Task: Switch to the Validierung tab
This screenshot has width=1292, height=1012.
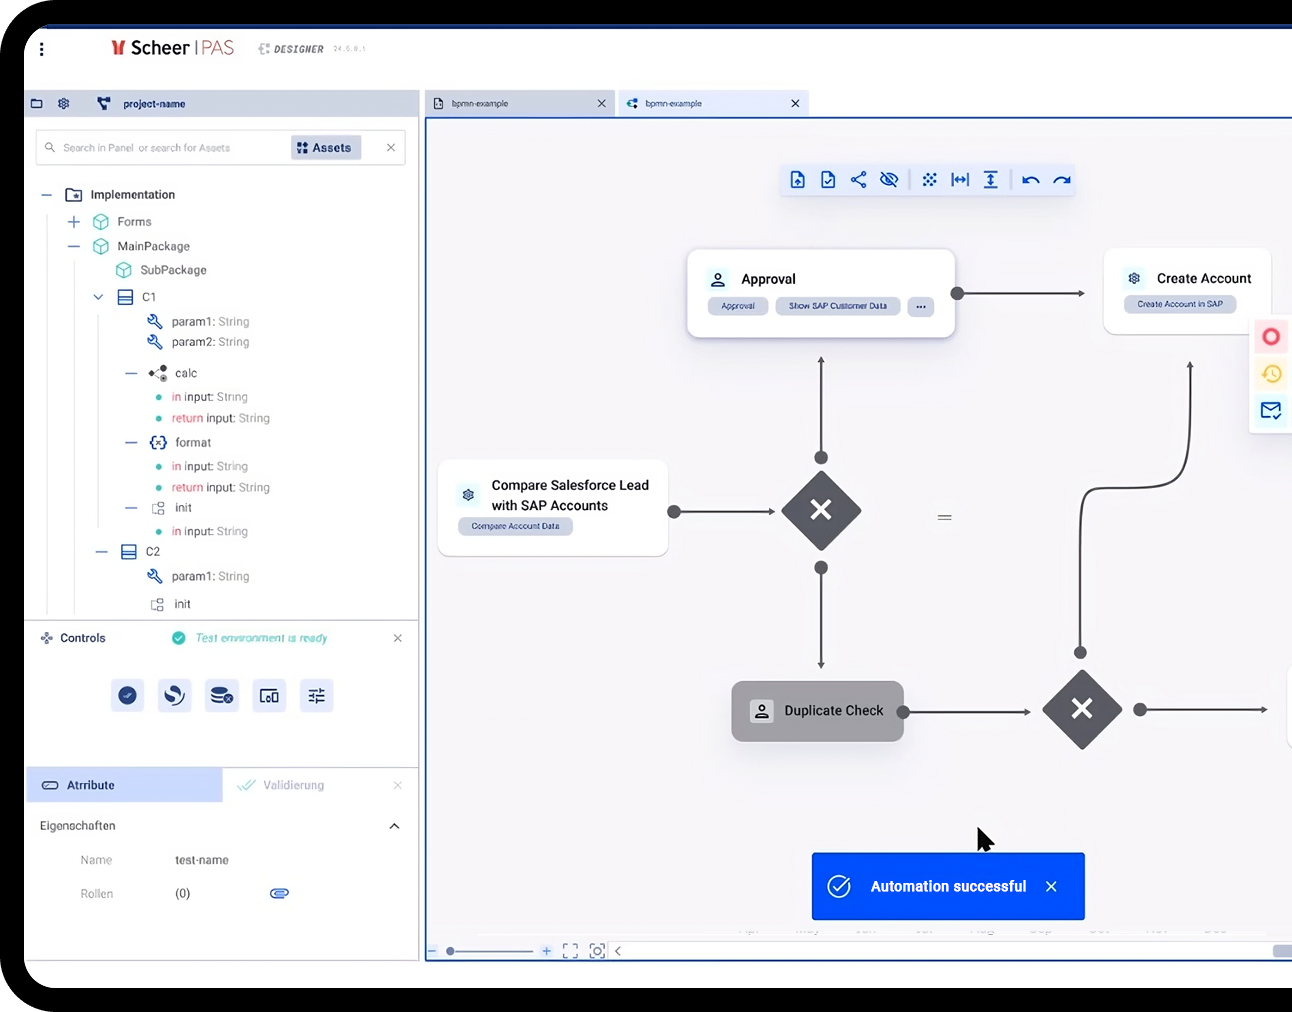Action: (291, 785)
